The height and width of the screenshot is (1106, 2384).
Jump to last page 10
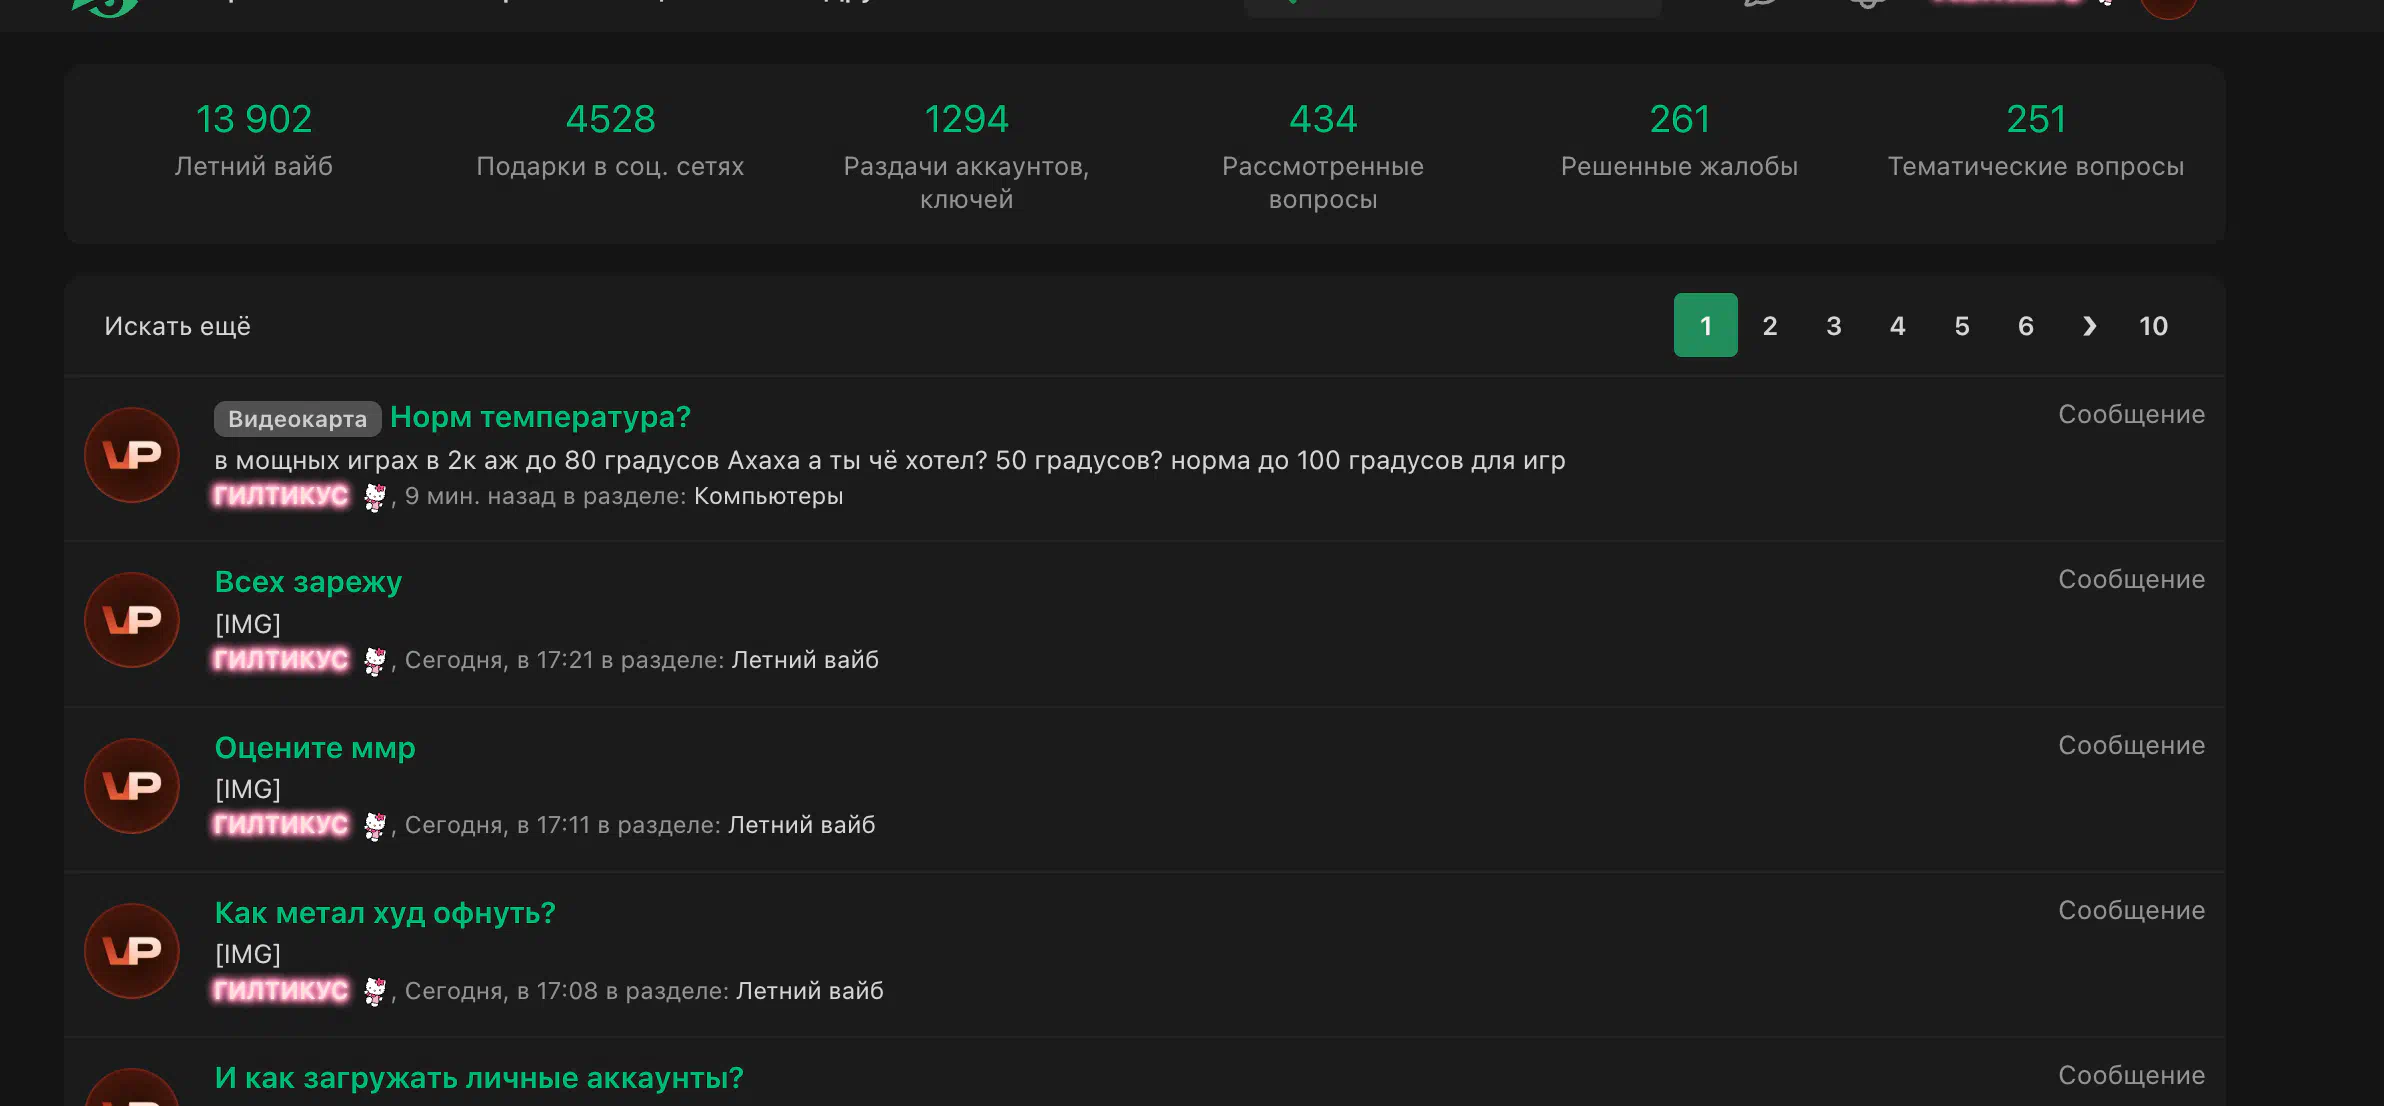[x=2153, y=326]
